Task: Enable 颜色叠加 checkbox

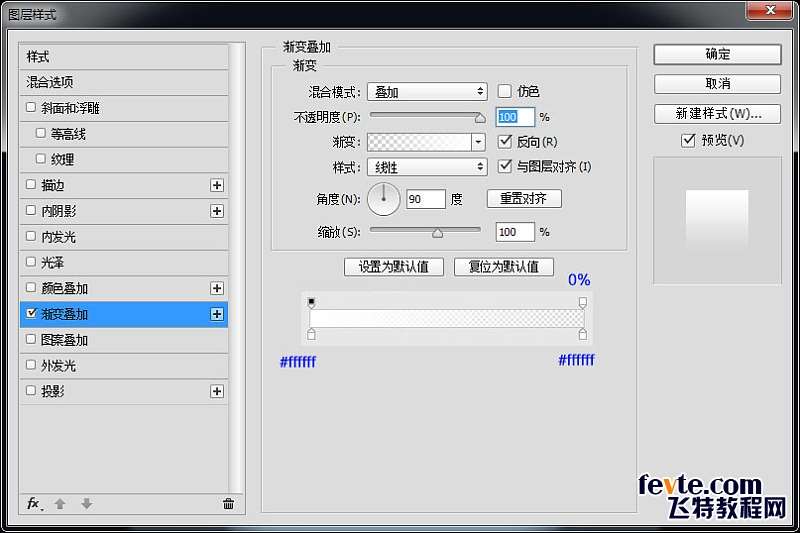Action: [x=31, y=287]
